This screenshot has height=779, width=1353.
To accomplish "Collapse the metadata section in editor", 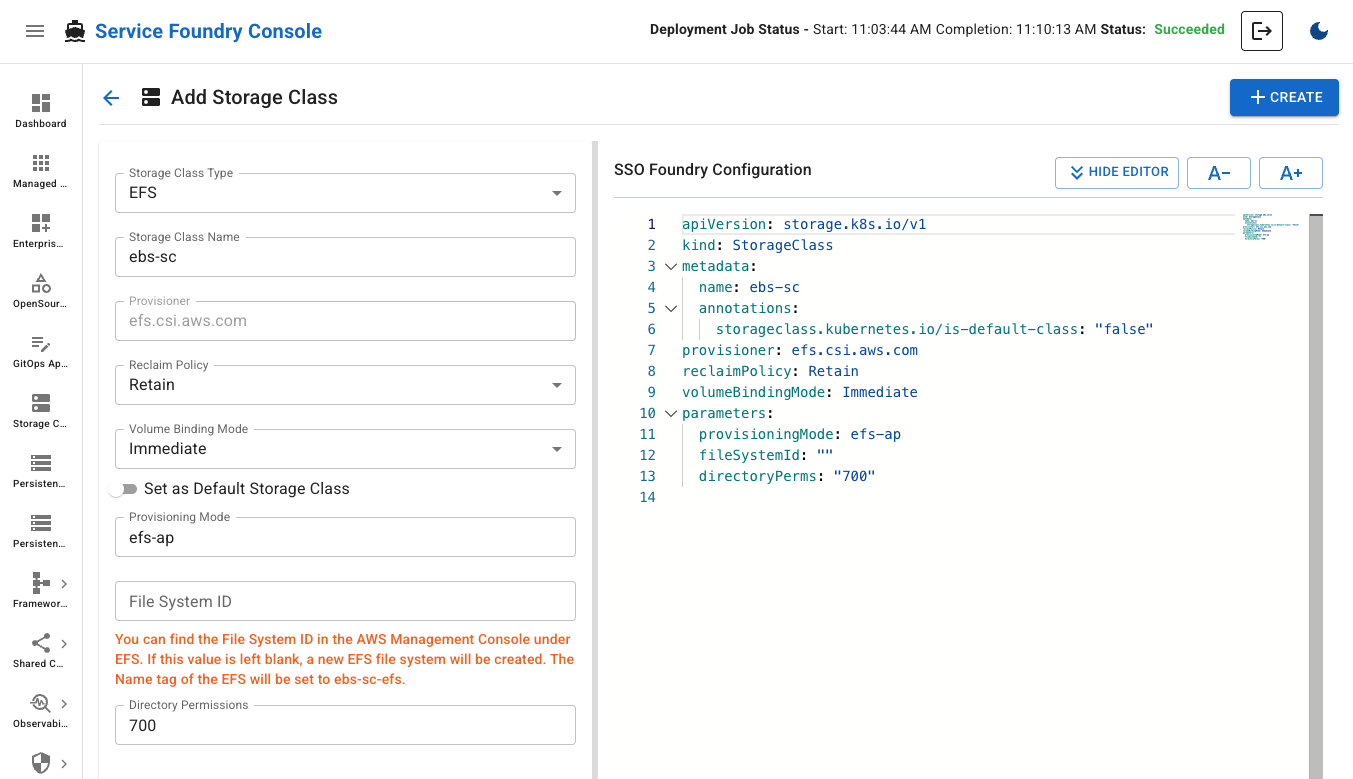I will (670, 267).
